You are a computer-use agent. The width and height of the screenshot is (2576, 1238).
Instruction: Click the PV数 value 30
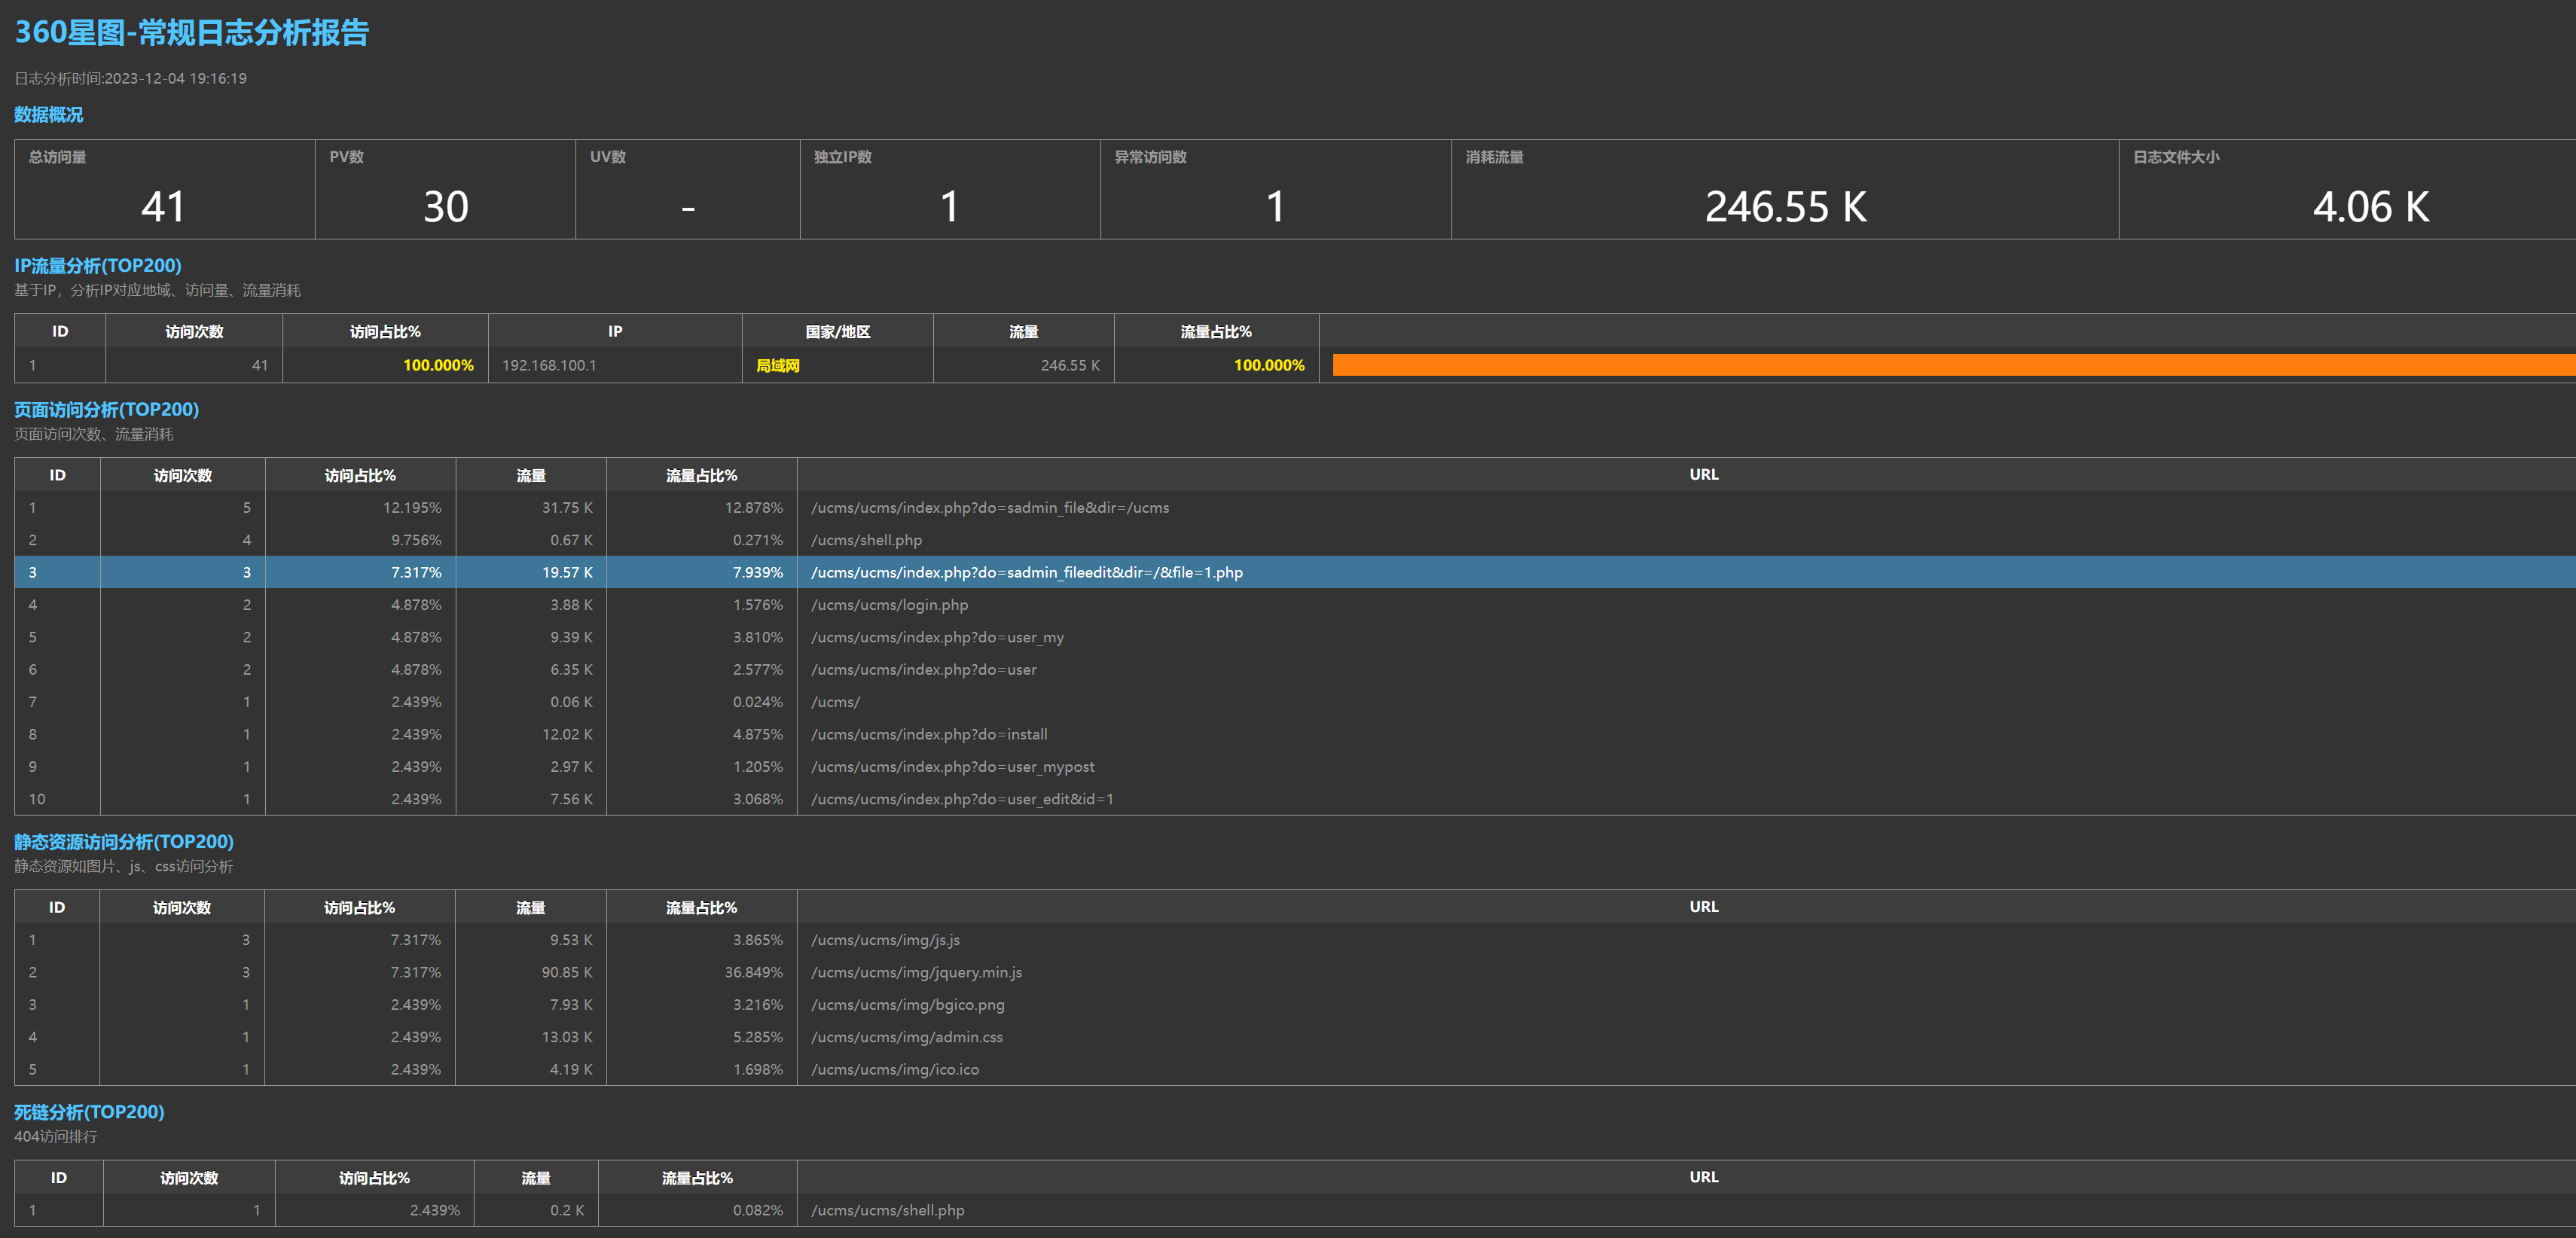tap(445, 207)
